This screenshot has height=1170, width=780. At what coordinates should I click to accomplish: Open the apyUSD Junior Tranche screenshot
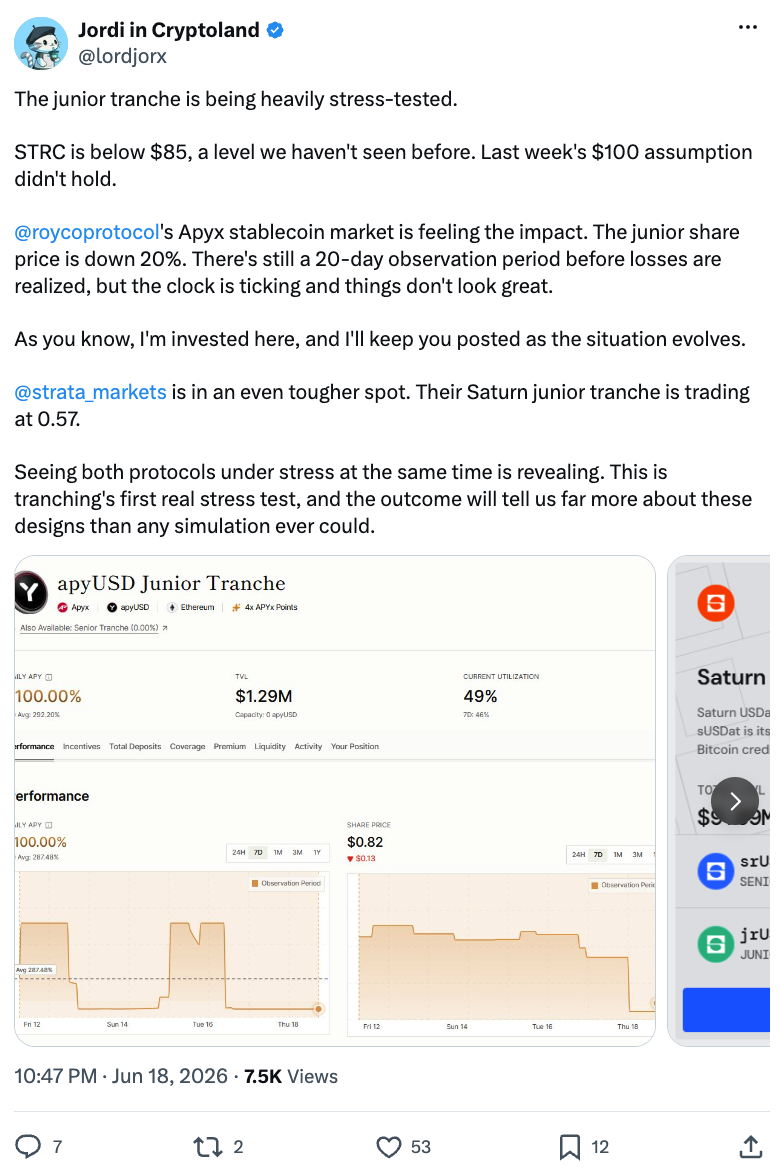[335, 801]
